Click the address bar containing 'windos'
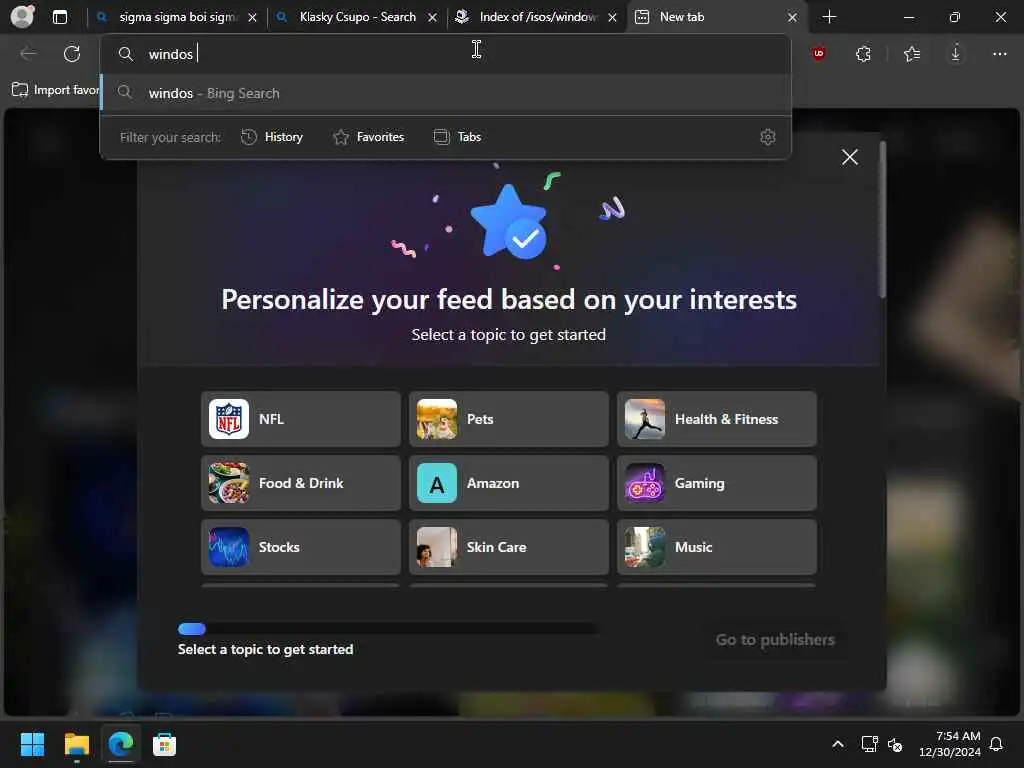The width and height of the screenshot is (1024, 768). point(445,54)
